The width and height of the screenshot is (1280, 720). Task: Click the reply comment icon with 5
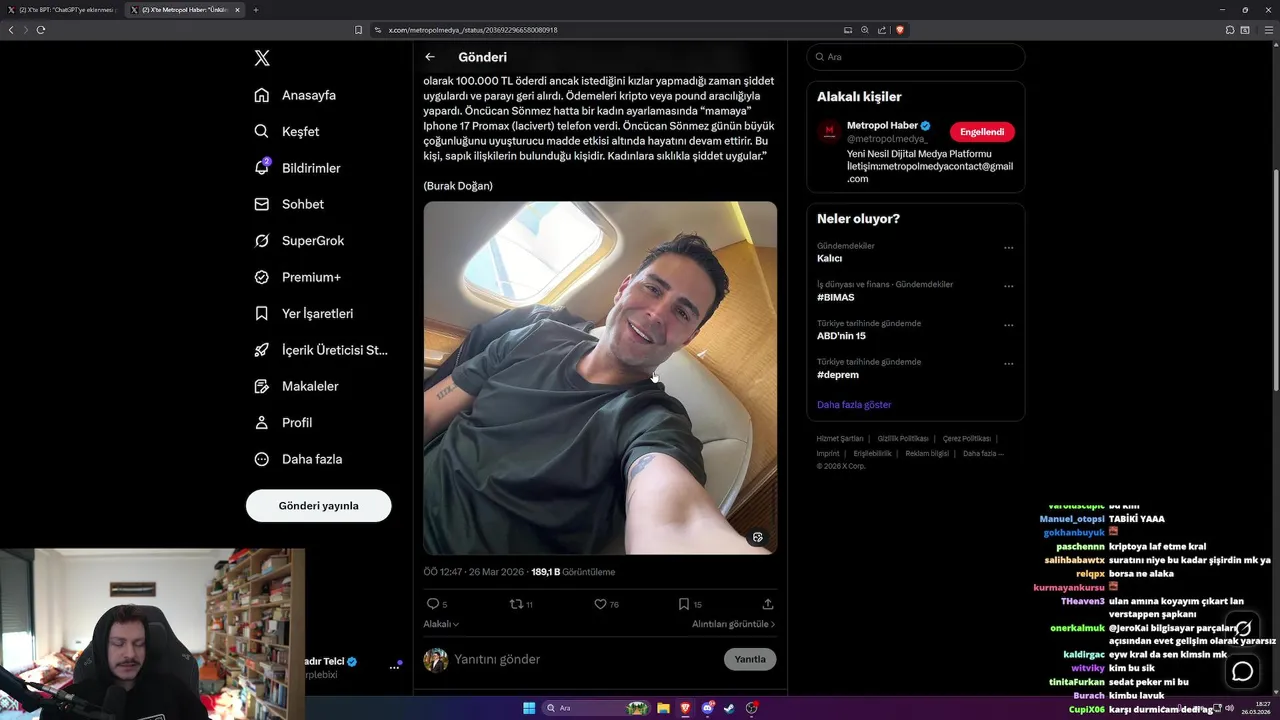coord(433,604)
